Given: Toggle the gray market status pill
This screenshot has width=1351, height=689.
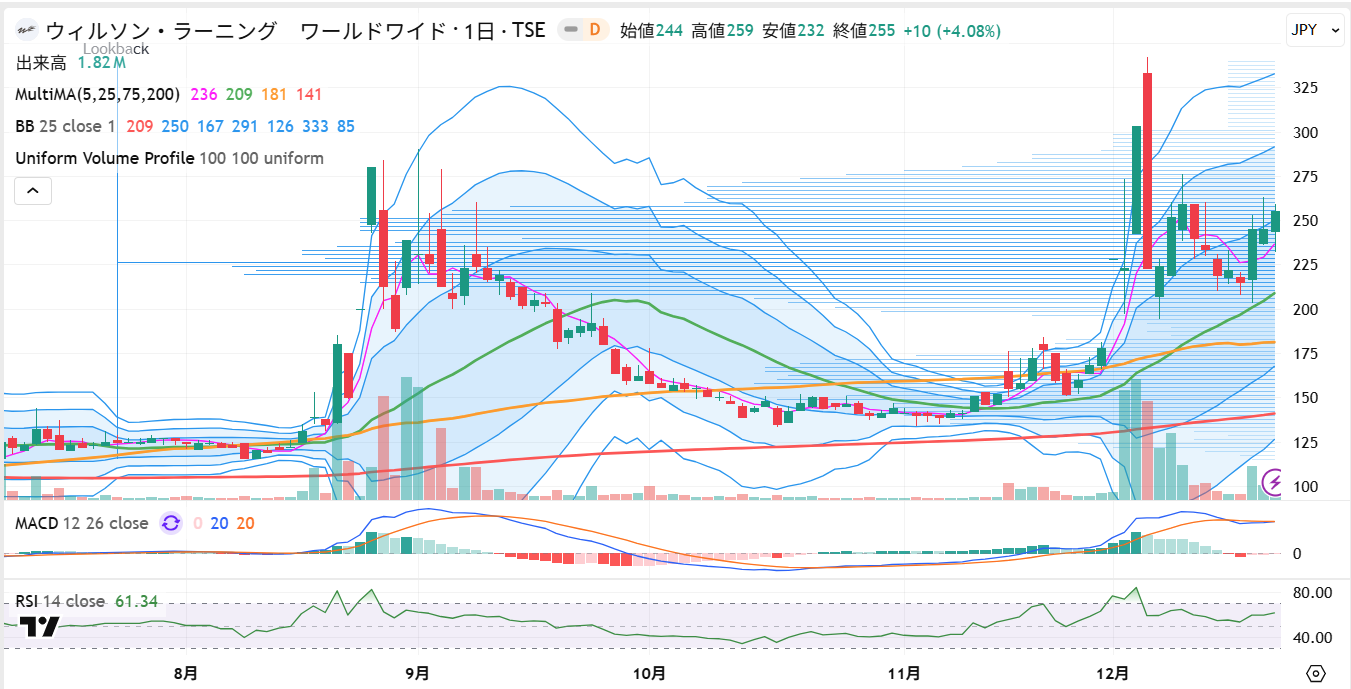Looking at the screenshot, I should coord(570,30).
